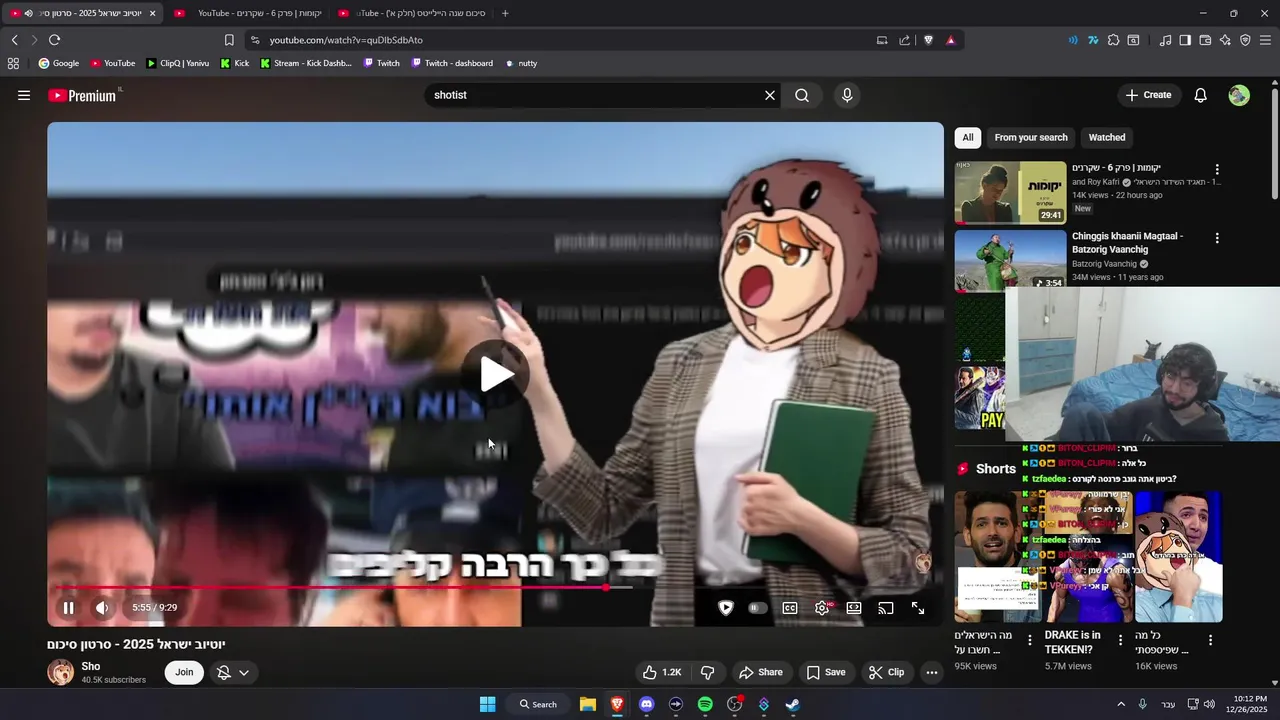Click the Create button

click(x=1148, y=95)
